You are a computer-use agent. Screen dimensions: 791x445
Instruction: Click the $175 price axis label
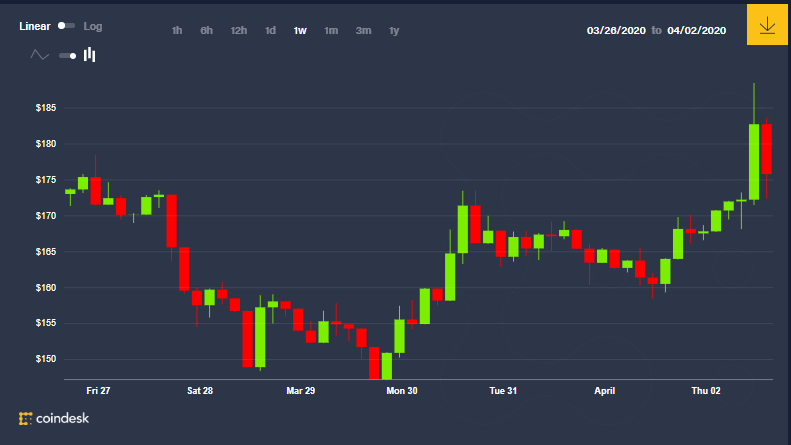(x=46, y=180)
